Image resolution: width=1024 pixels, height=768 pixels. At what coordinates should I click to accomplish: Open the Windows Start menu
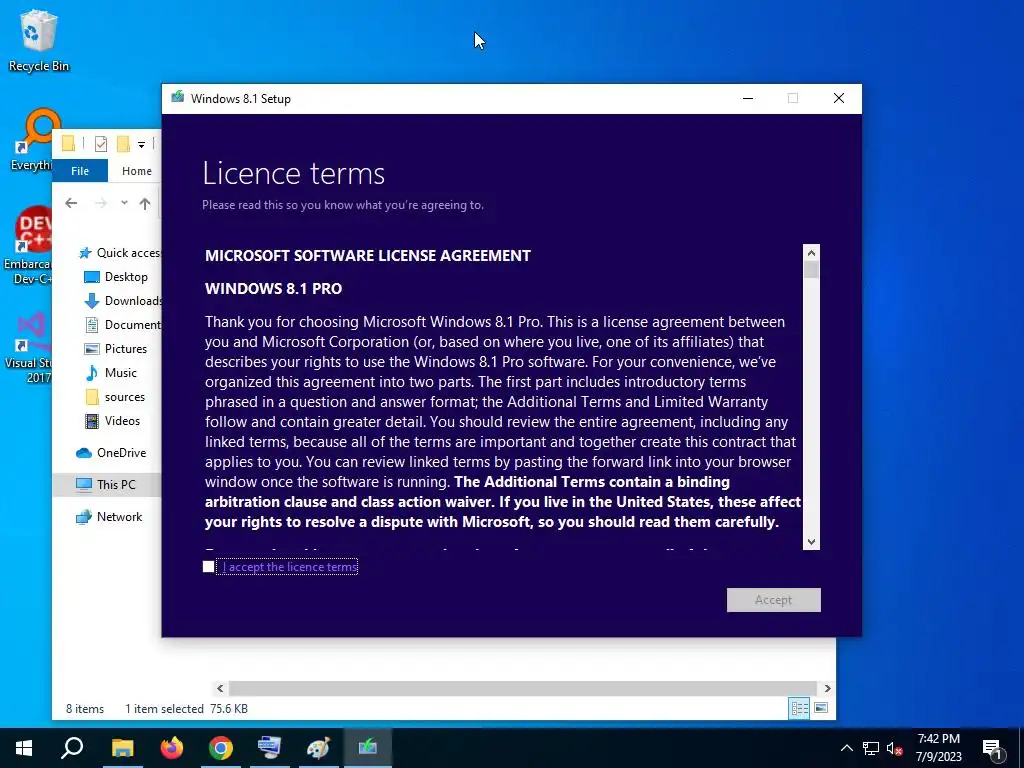click(24, 748)
